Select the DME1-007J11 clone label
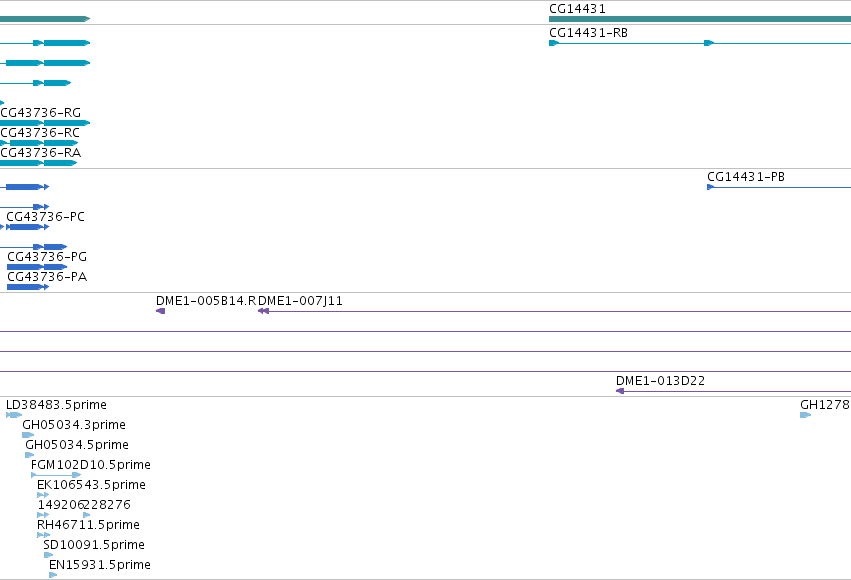 (x=301, y=301)
